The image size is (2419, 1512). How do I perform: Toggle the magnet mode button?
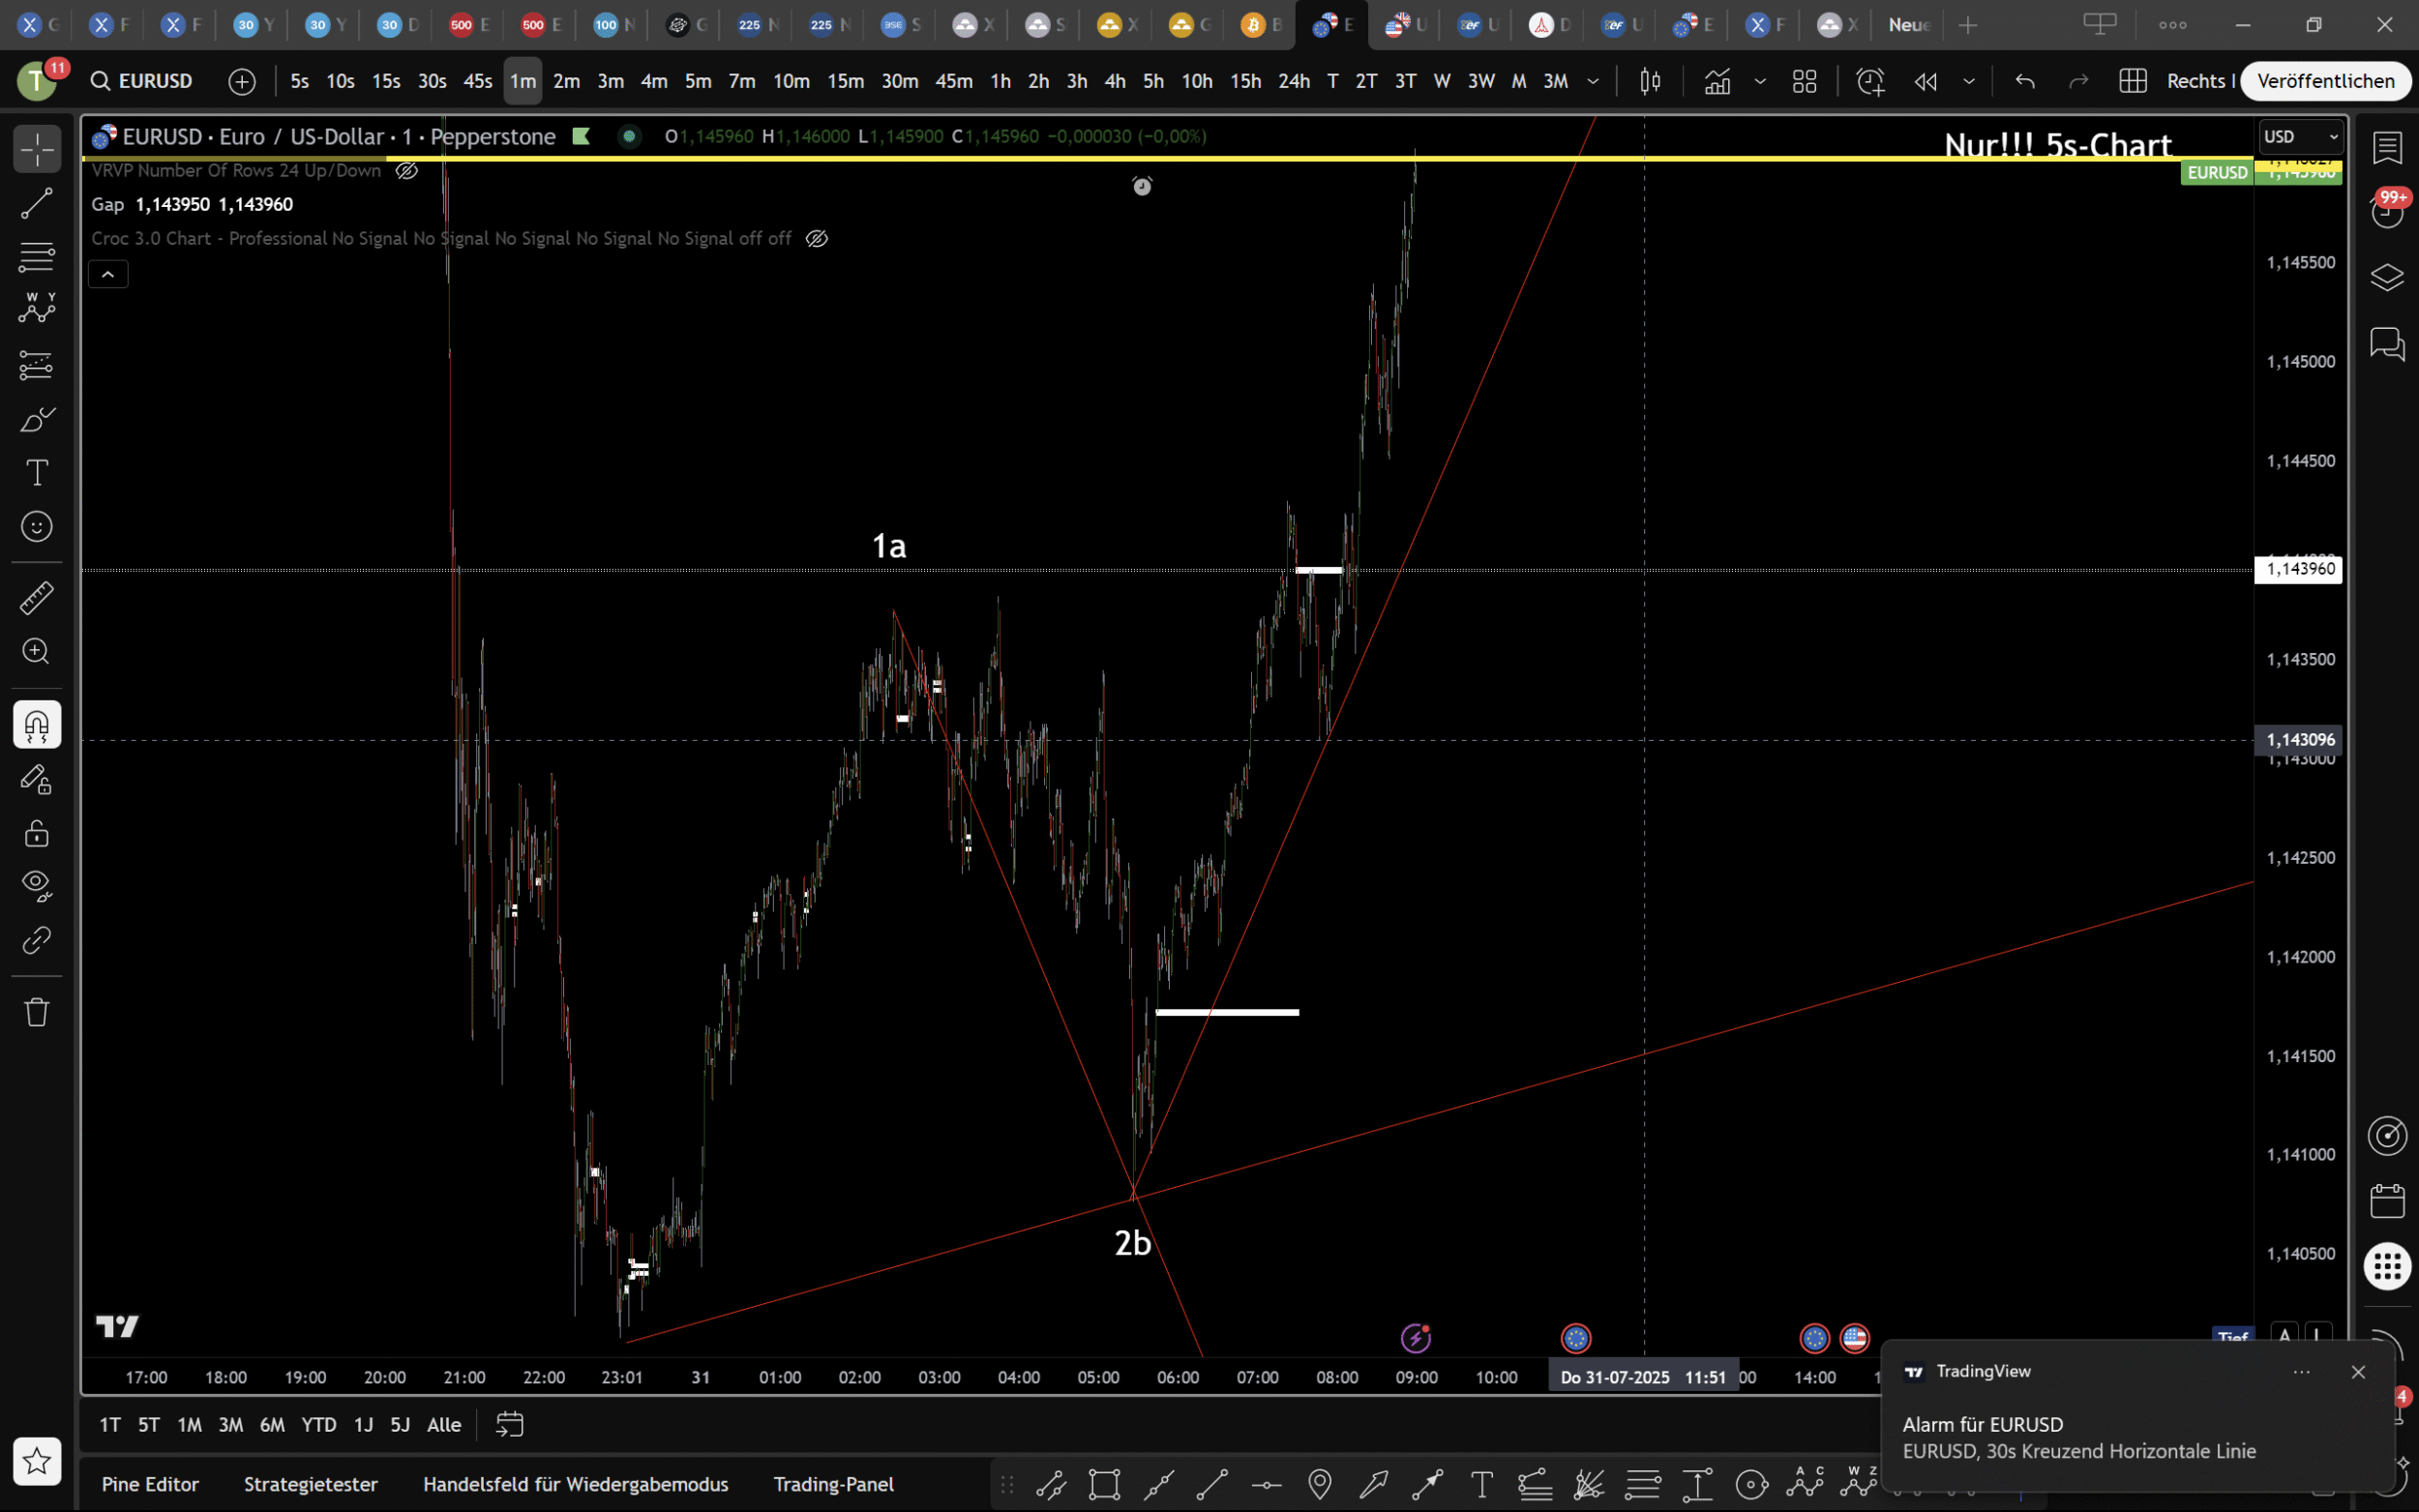point(37,725)
